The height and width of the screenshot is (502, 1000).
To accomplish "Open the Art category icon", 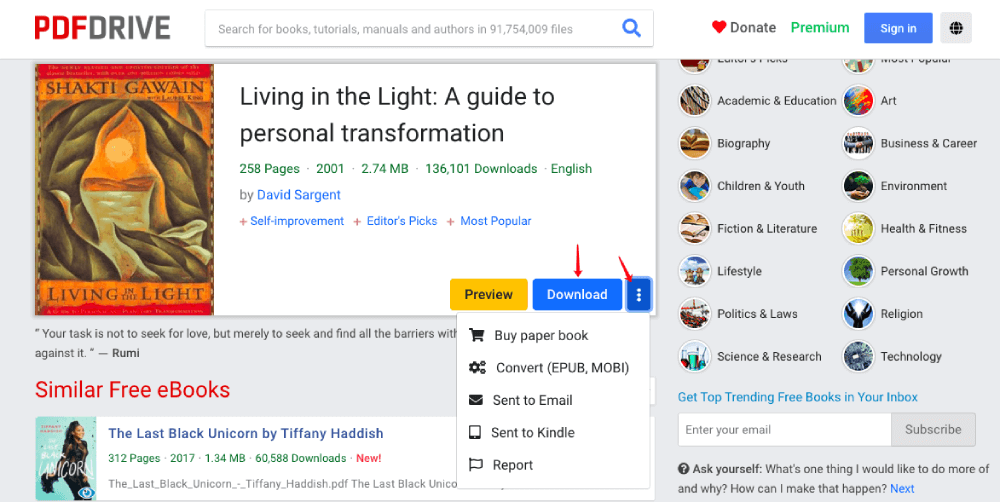I will tap(858, 101).
